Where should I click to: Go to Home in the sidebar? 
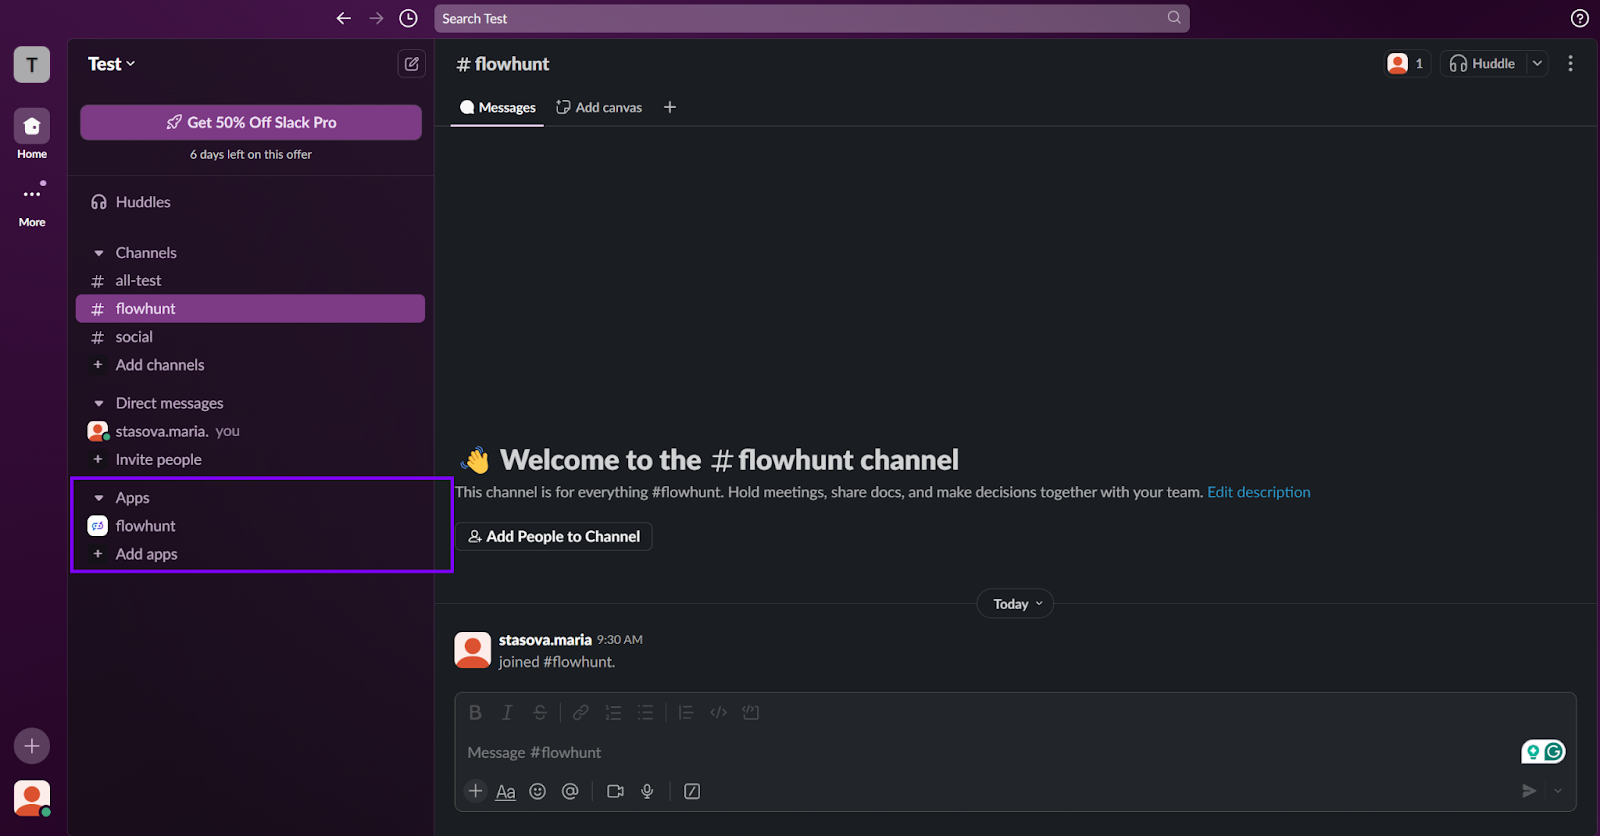pyautogui.click(x=32, y=134)
